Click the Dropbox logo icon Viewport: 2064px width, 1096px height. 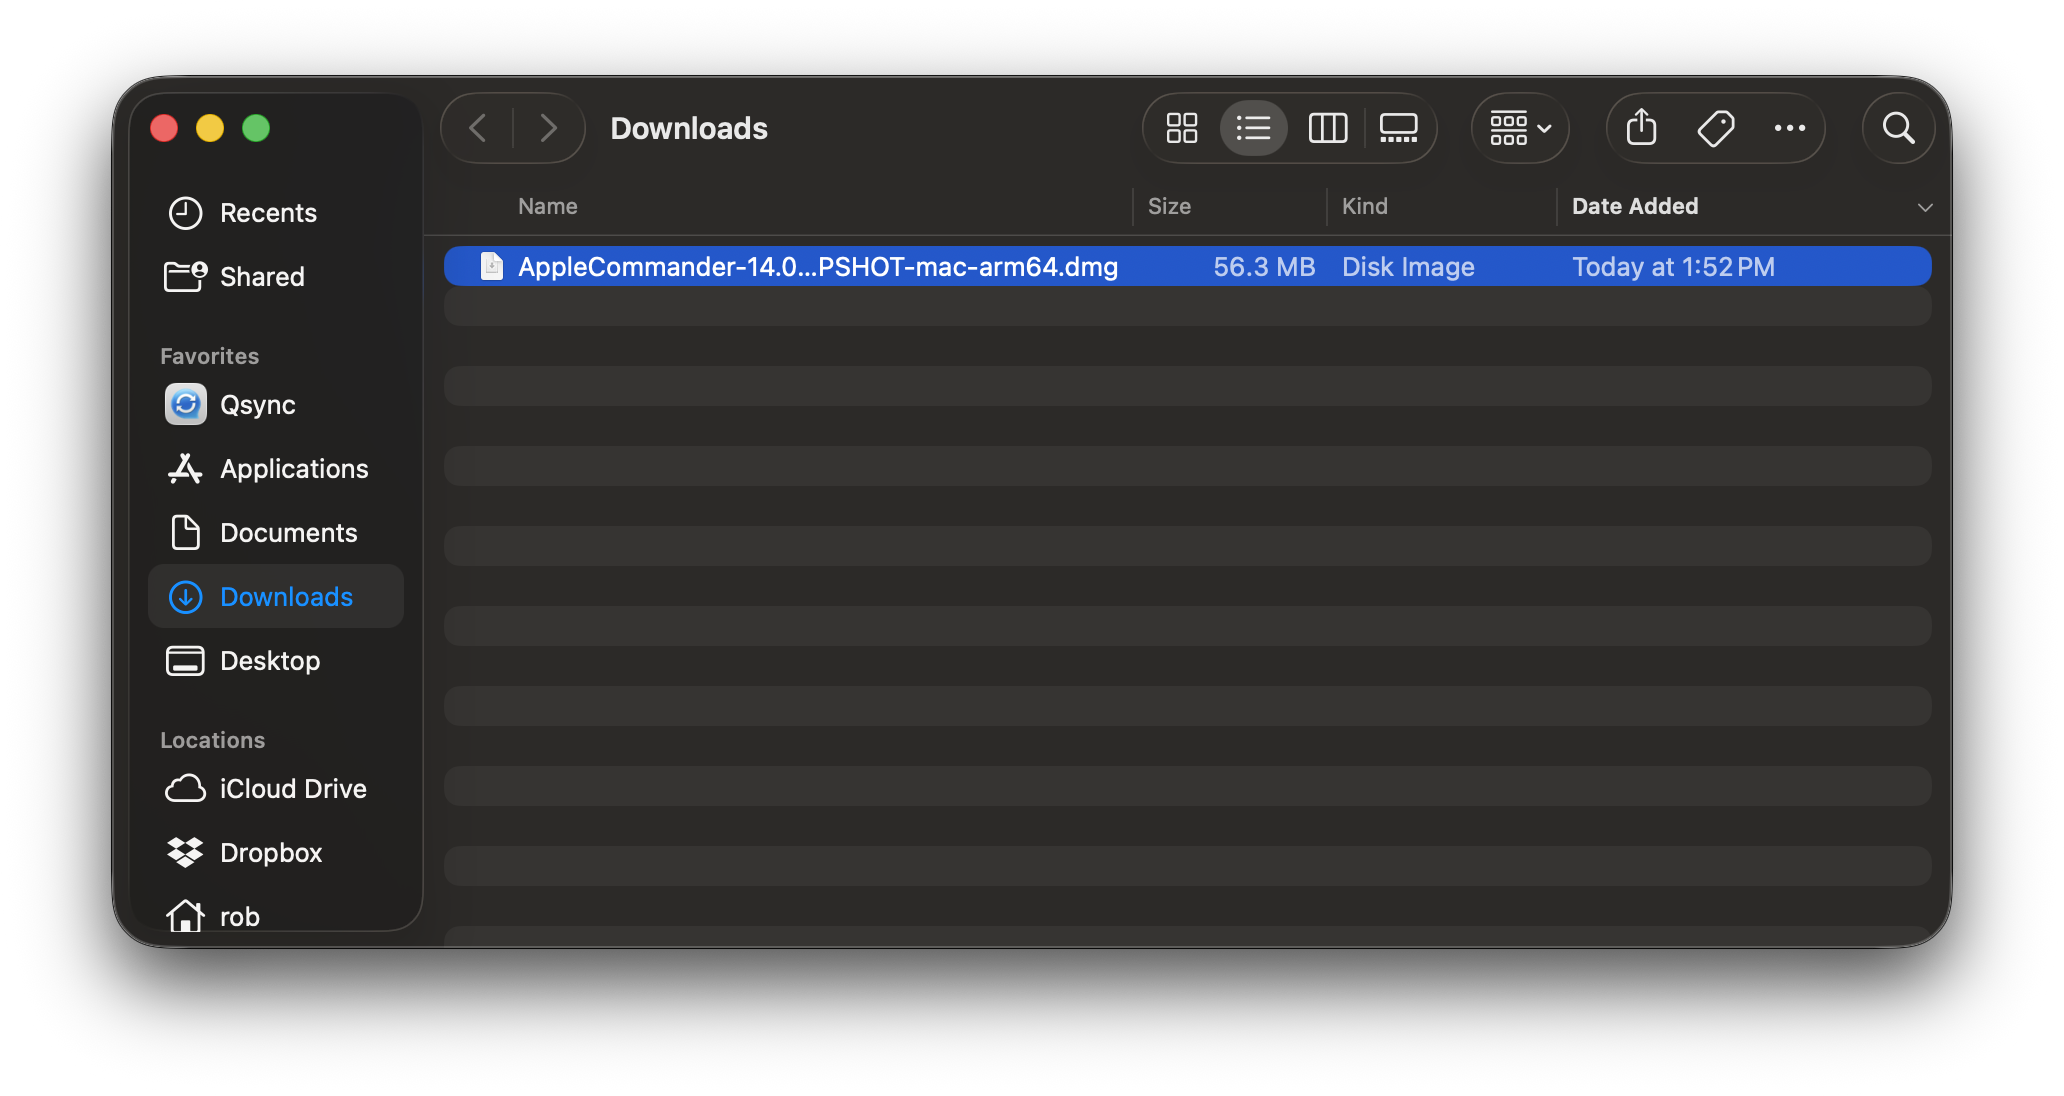(185, 852)
